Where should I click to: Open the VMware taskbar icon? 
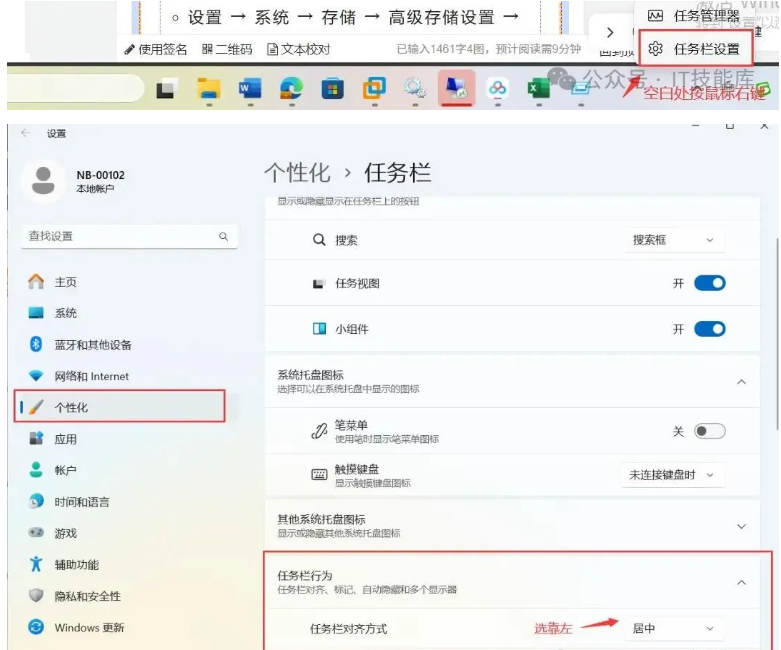pos(375,89)
